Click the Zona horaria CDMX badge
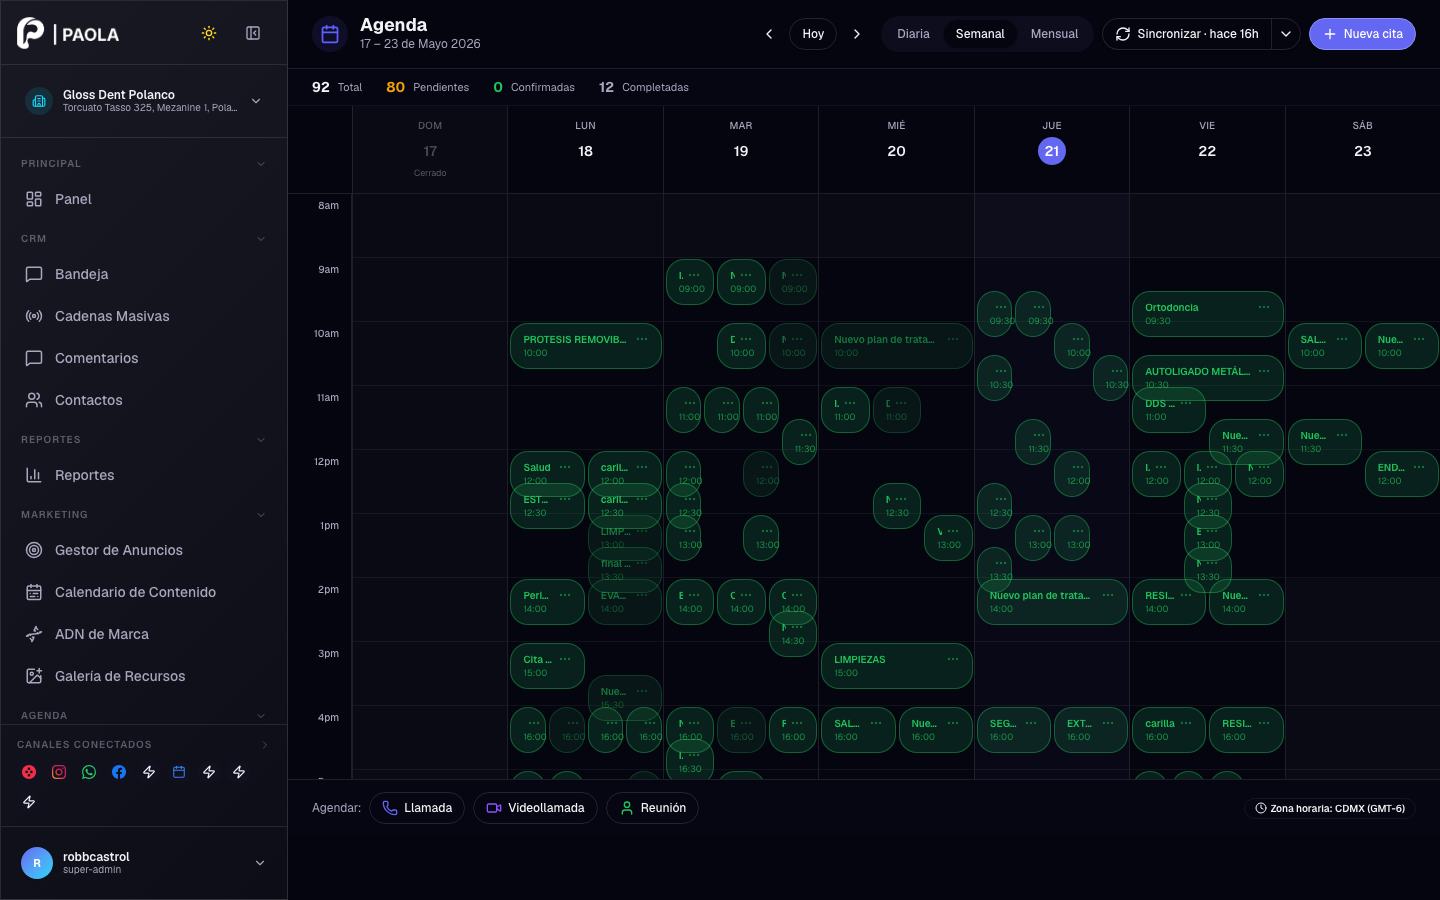The image size is (1440, 900). [1330, 808]
